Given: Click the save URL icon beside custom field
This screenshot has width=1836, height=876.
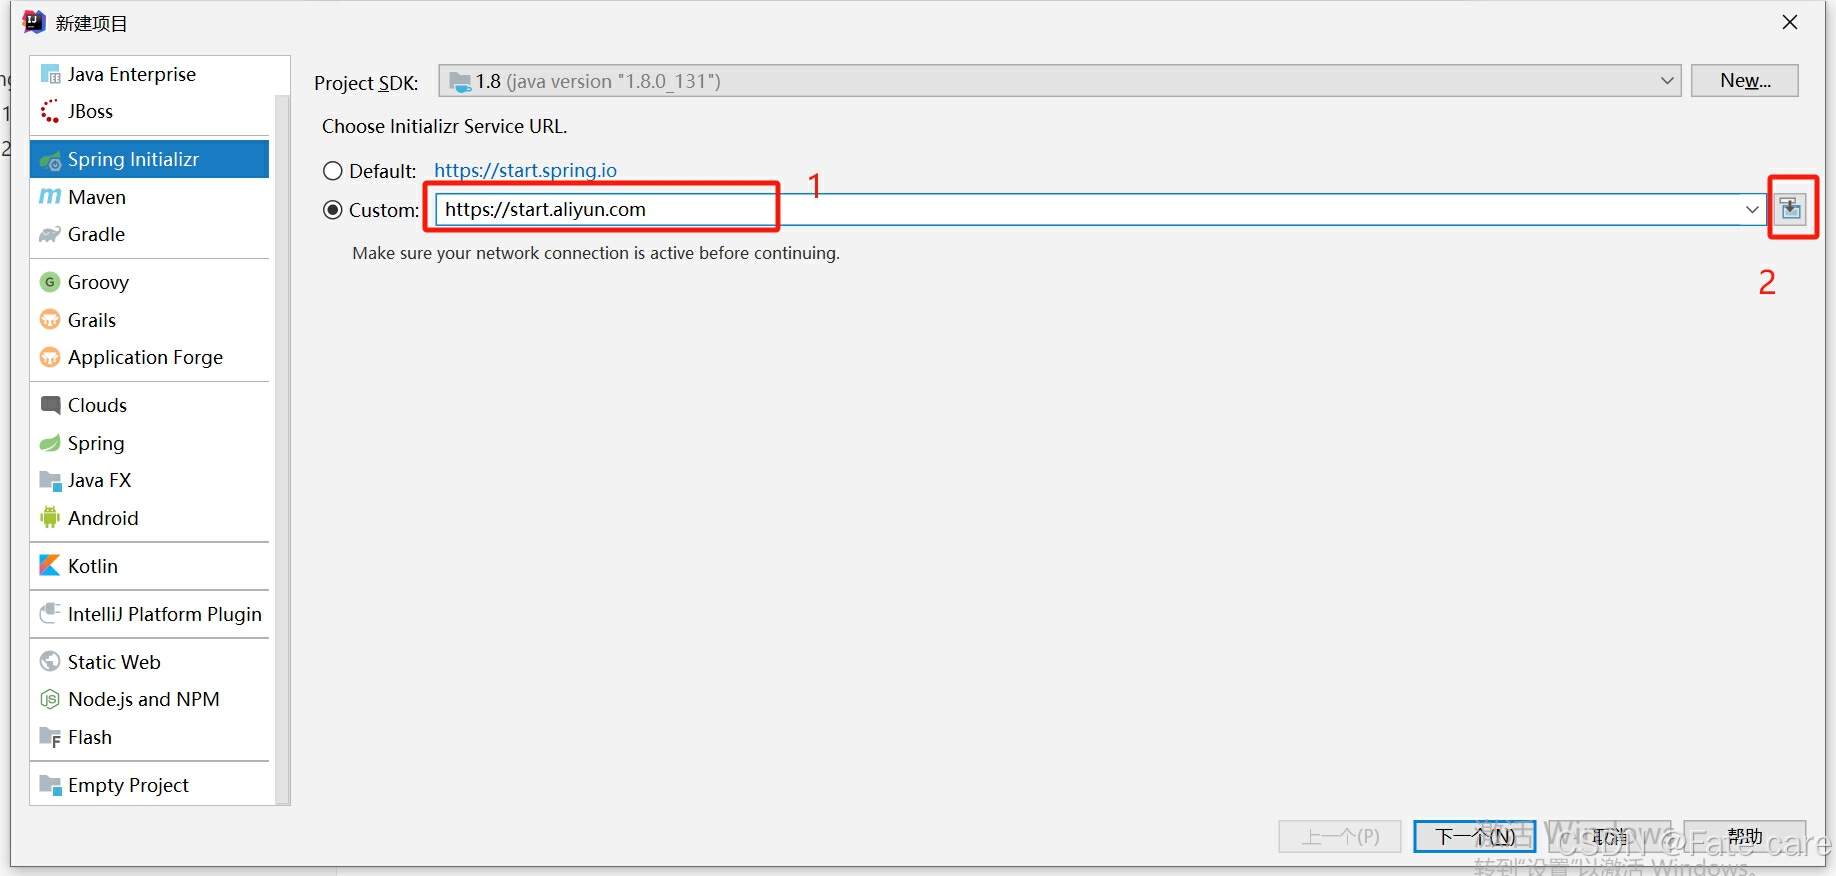Looking at the screenshot, I should click(x=1790, y=208).
